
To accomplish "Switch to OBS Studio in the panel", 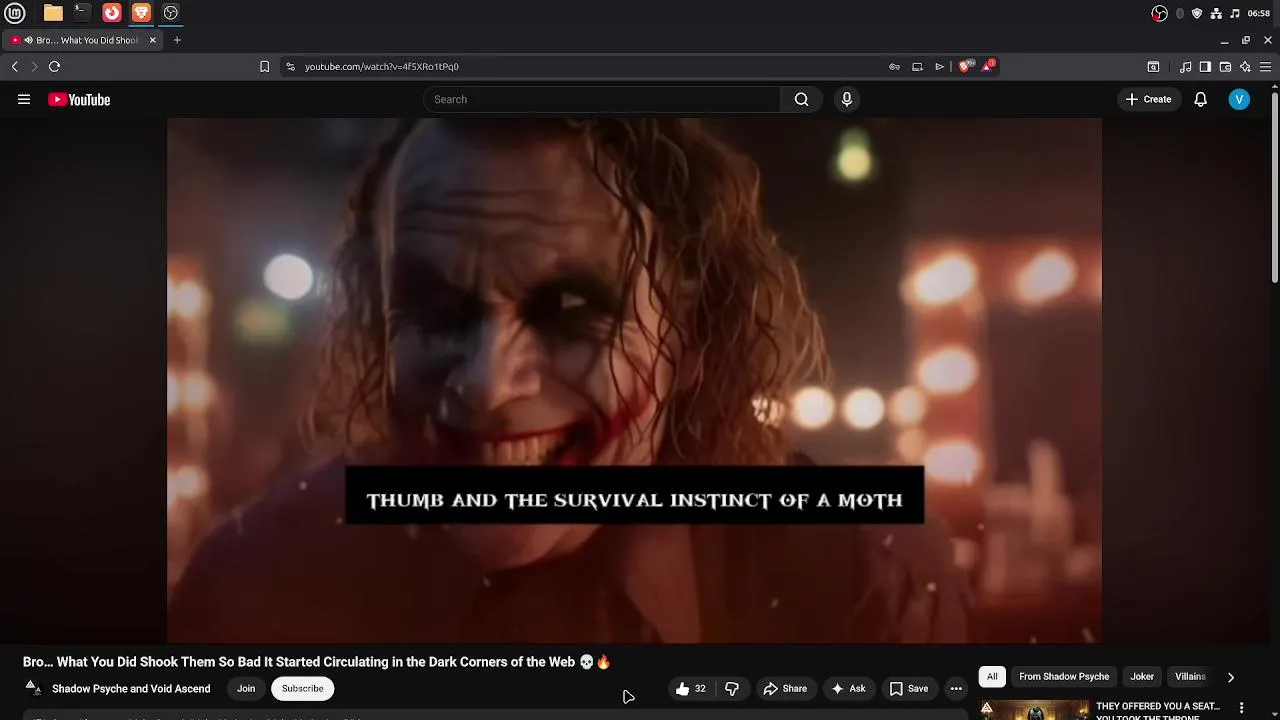I will pos(171,13).
